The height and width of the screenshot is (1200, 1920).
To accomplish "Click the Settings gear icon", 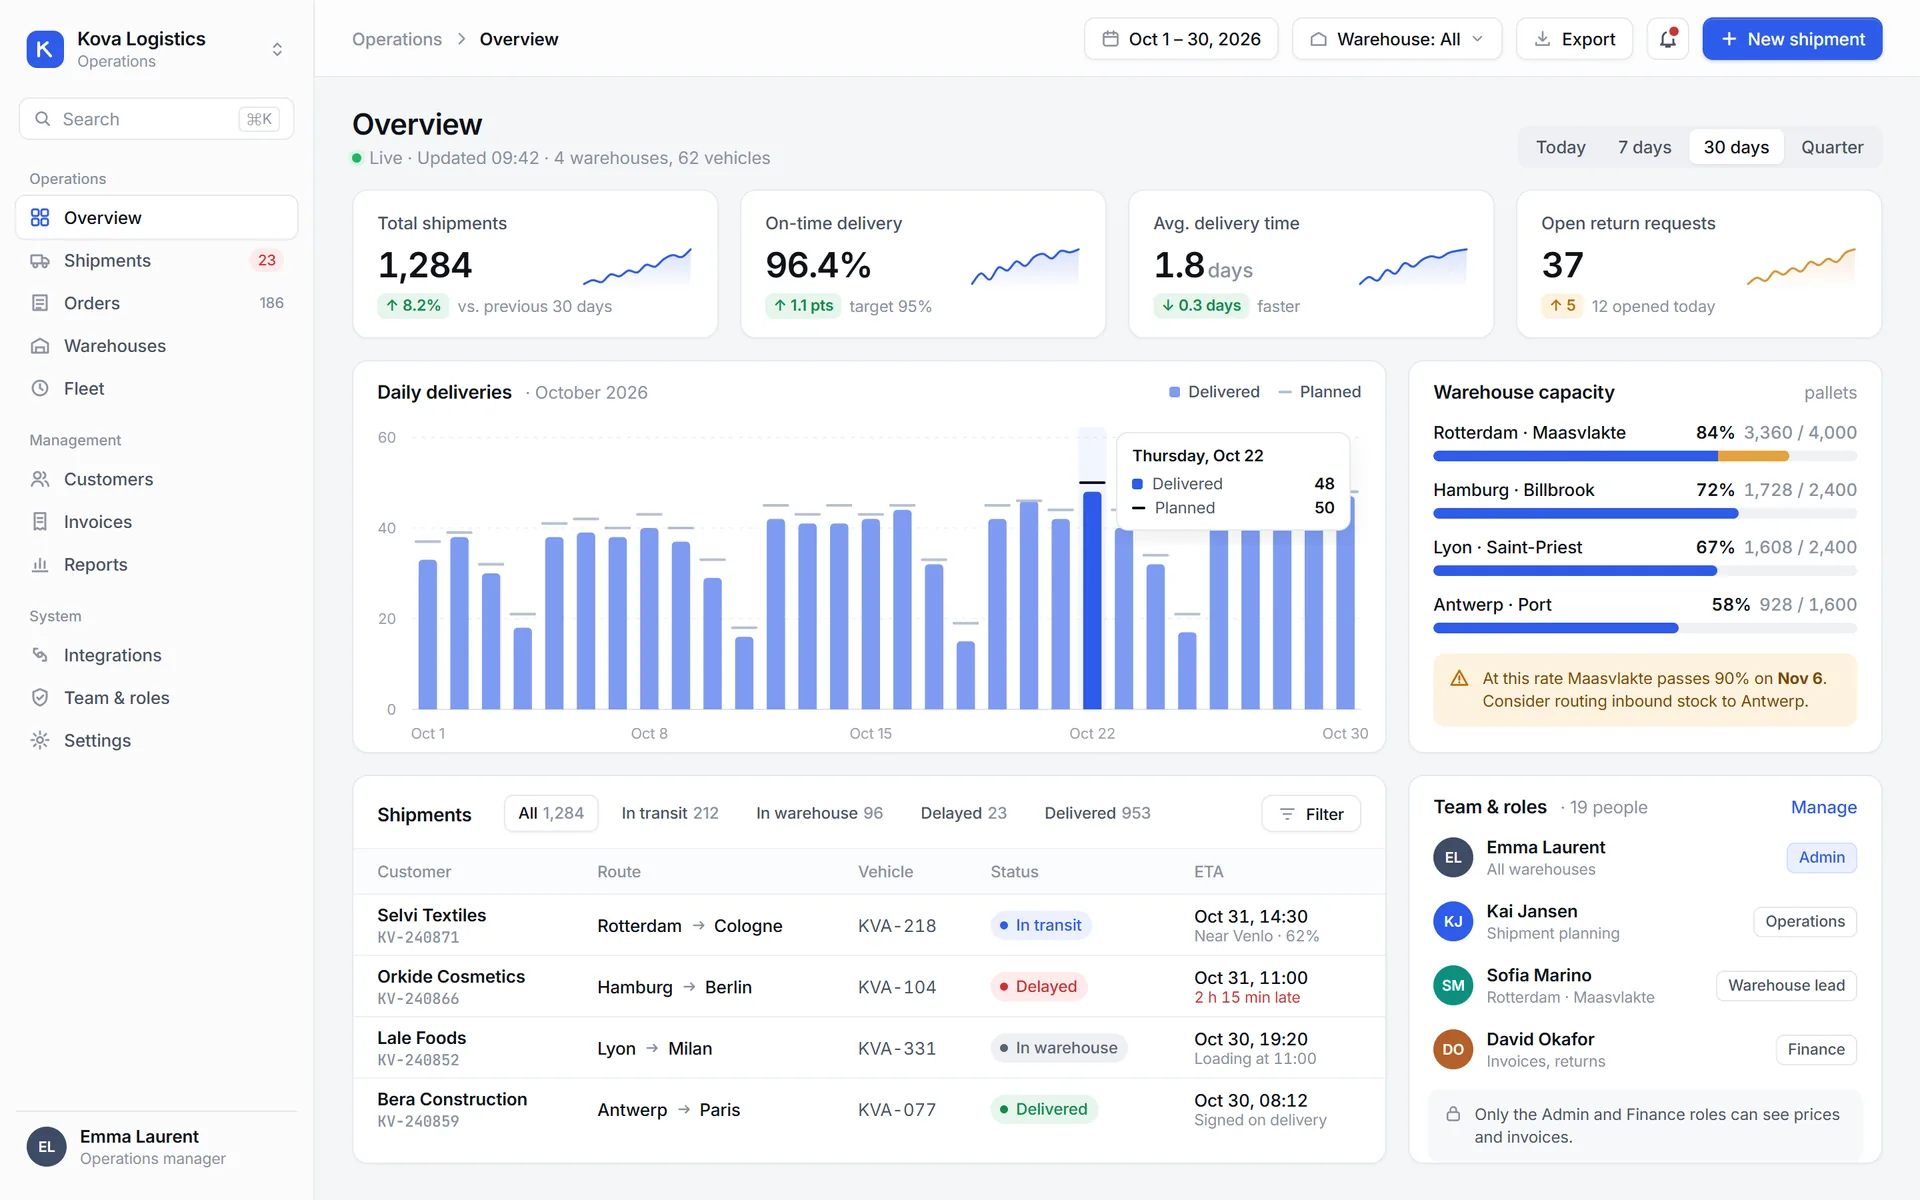I will tap(40, 740).
